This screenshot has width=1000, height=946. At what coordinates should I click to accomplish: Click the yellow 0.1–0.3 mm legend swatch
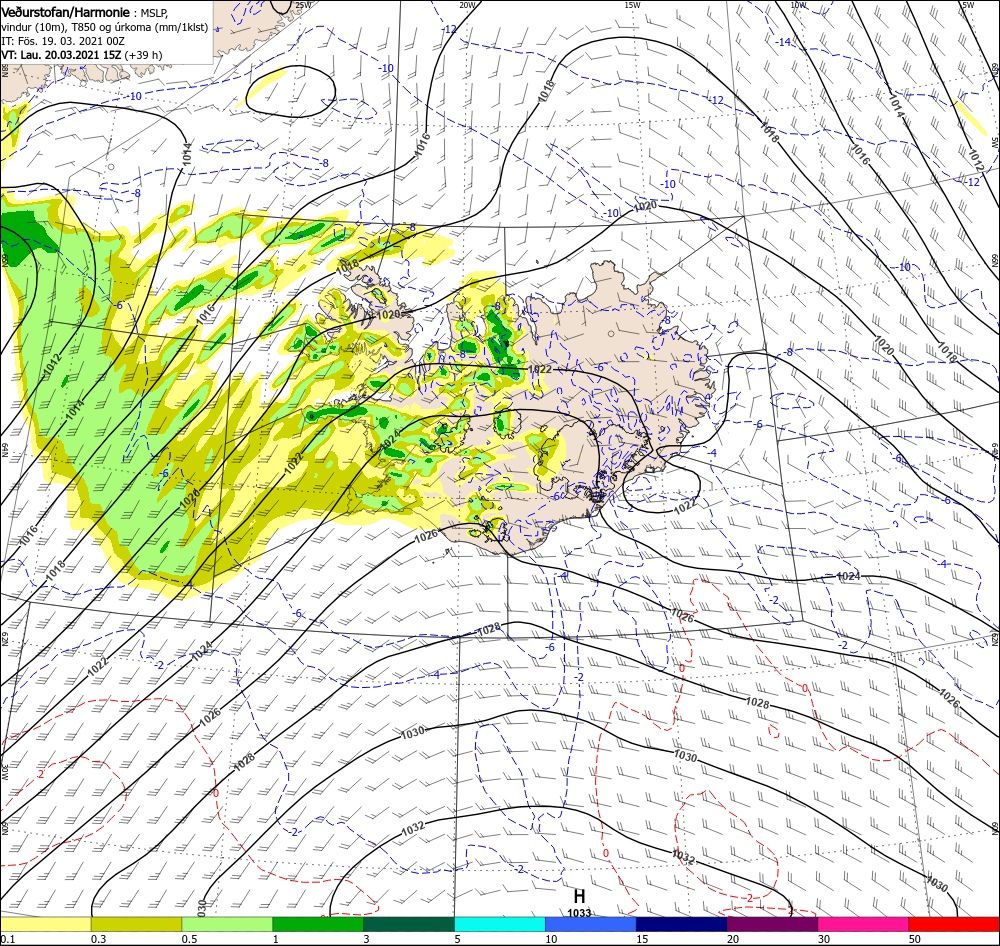[x=45, y=924]
